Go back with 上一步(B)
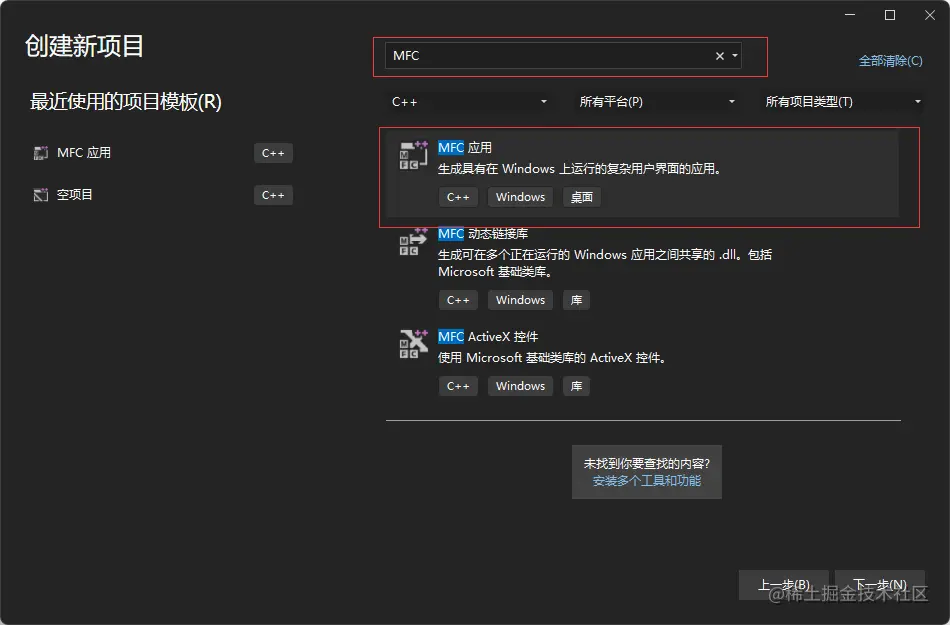Image resolution: width=950 pixels, height=625 pixels. [783, 584]
